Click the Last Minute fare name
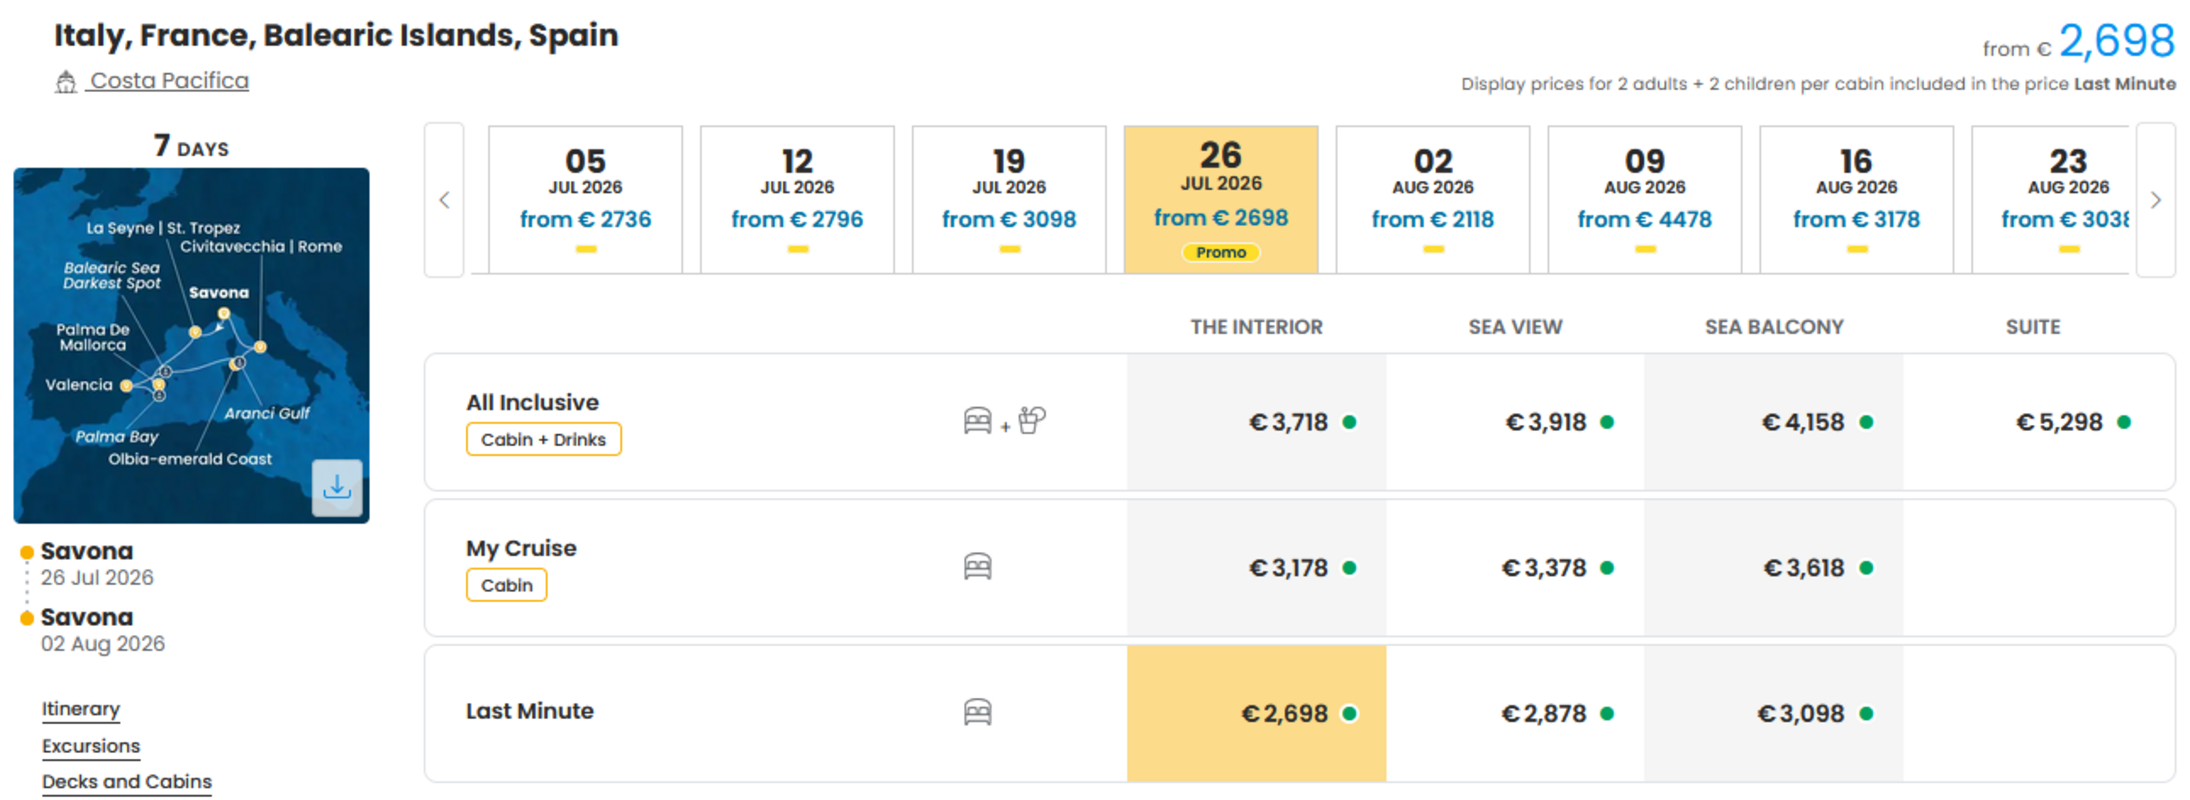The image size is (2190, 800). pos(530,711)
